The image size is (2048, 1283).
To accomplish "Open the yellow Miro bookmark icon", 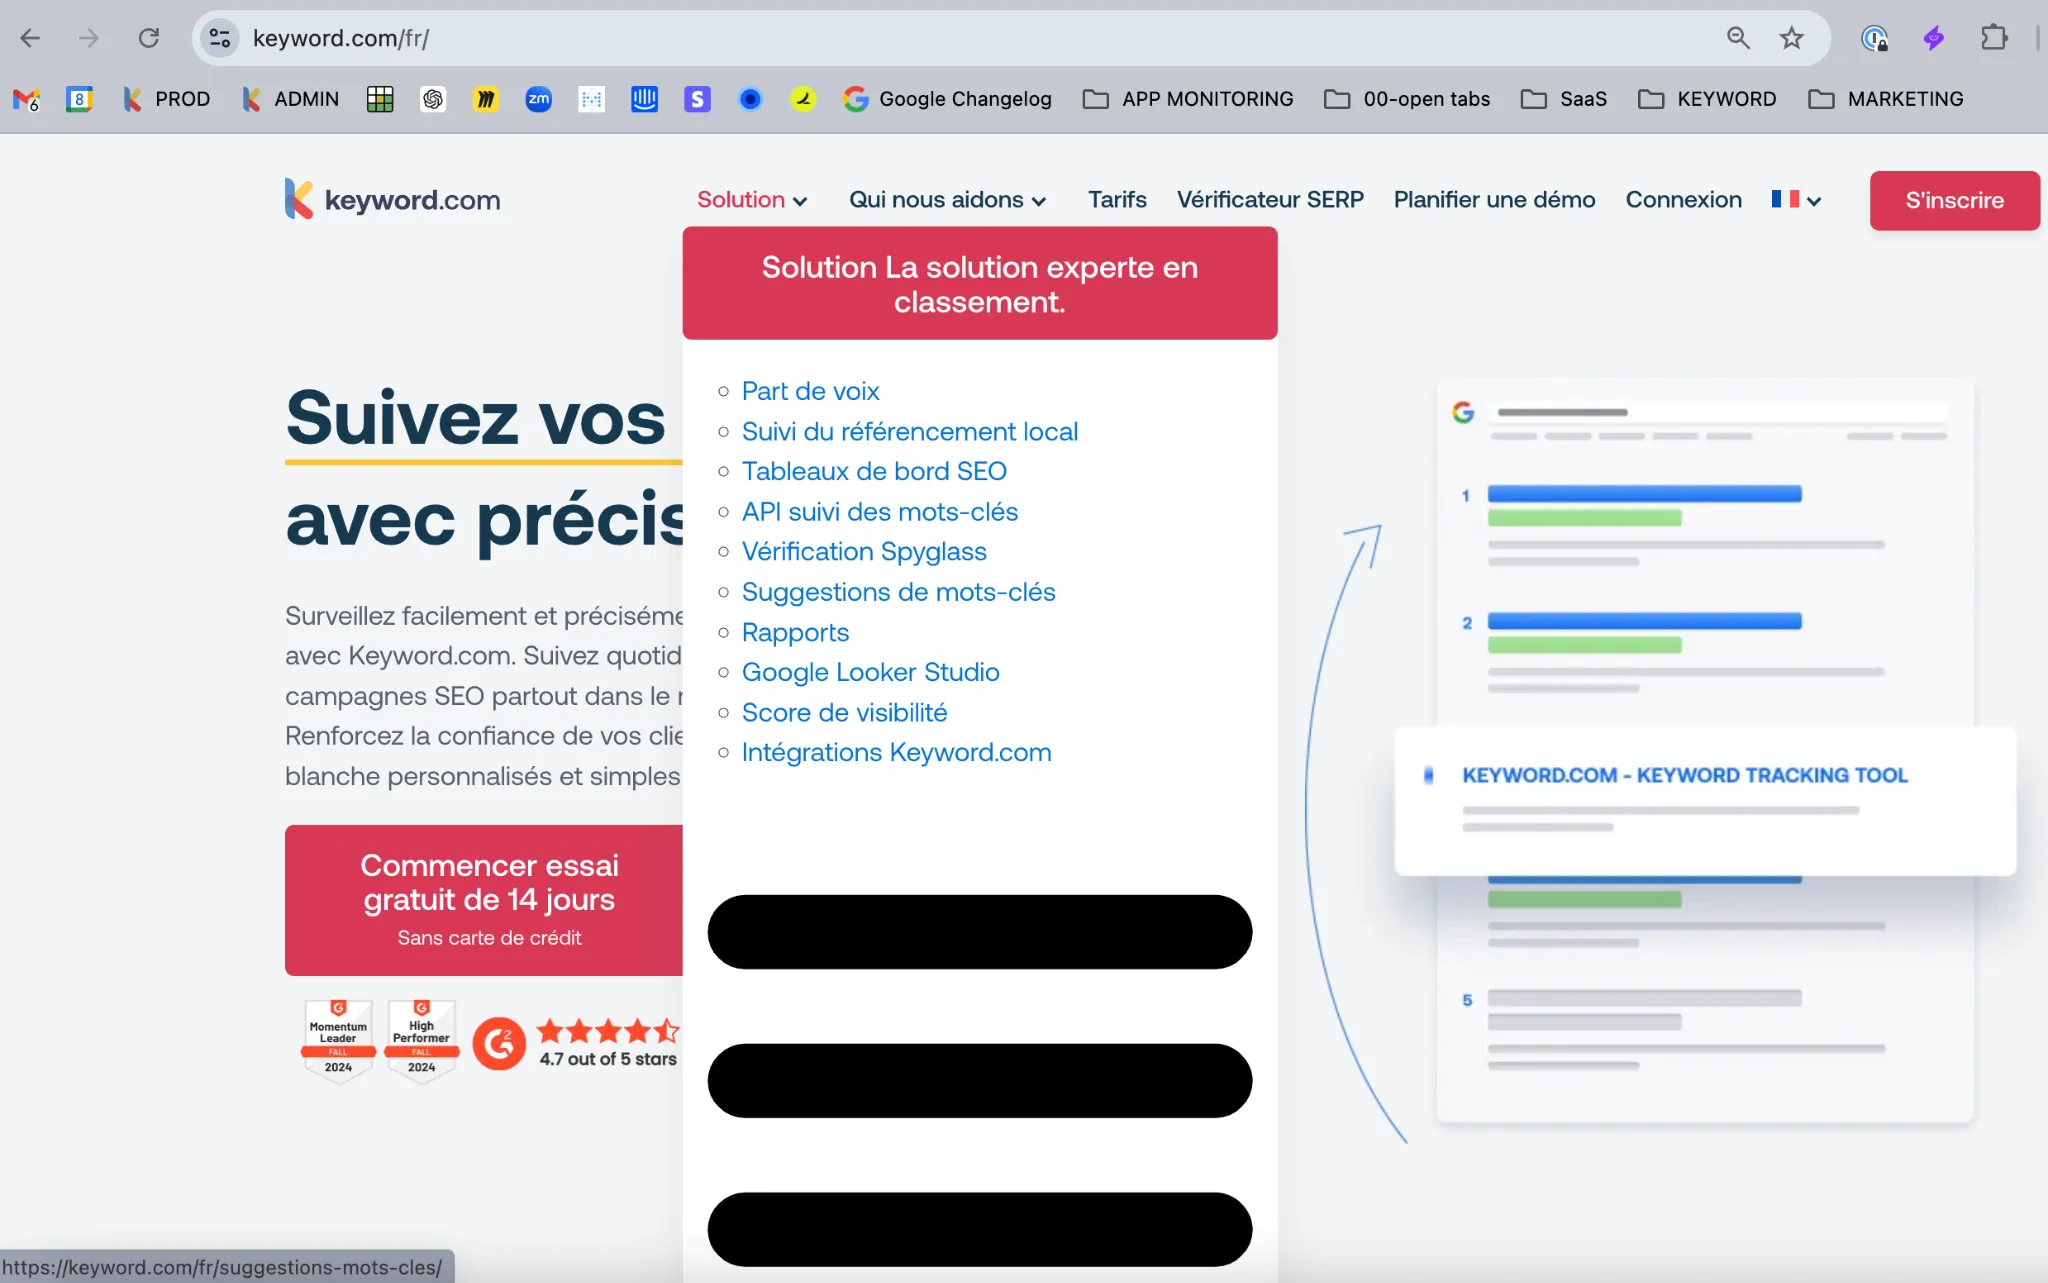I will click(486, 99).
